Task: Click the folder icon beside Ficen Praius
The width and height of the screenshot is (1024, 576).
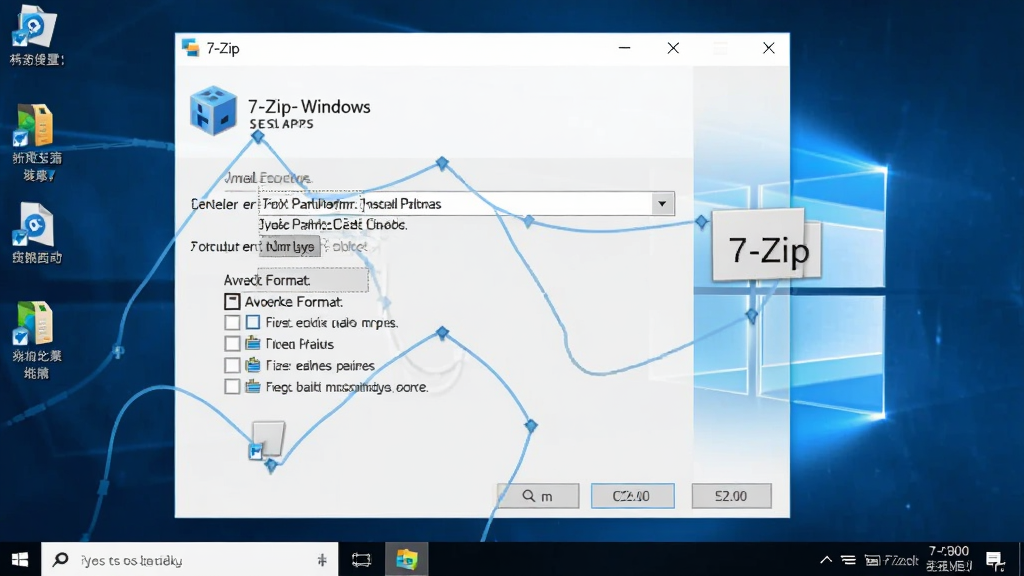Action: pyautogui.click(x=253, y=343)
